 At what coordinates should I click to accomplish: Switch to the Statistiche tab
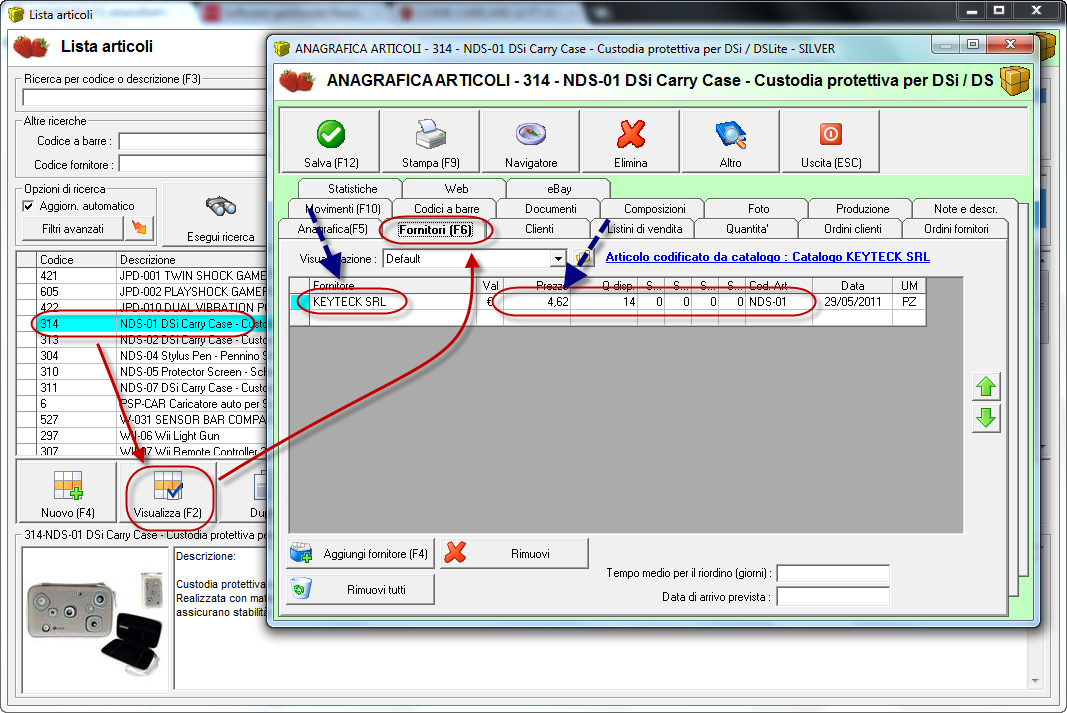pos(352,188)
